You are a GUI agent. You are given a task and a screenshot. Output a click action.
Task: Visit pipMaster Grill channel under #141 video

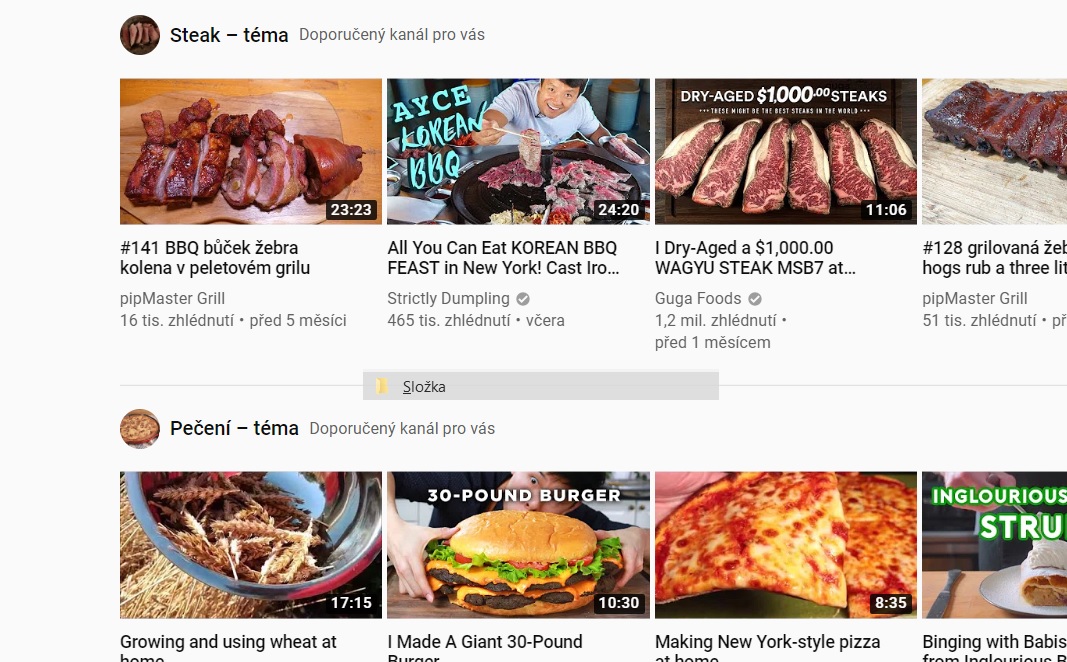(172, 299)
